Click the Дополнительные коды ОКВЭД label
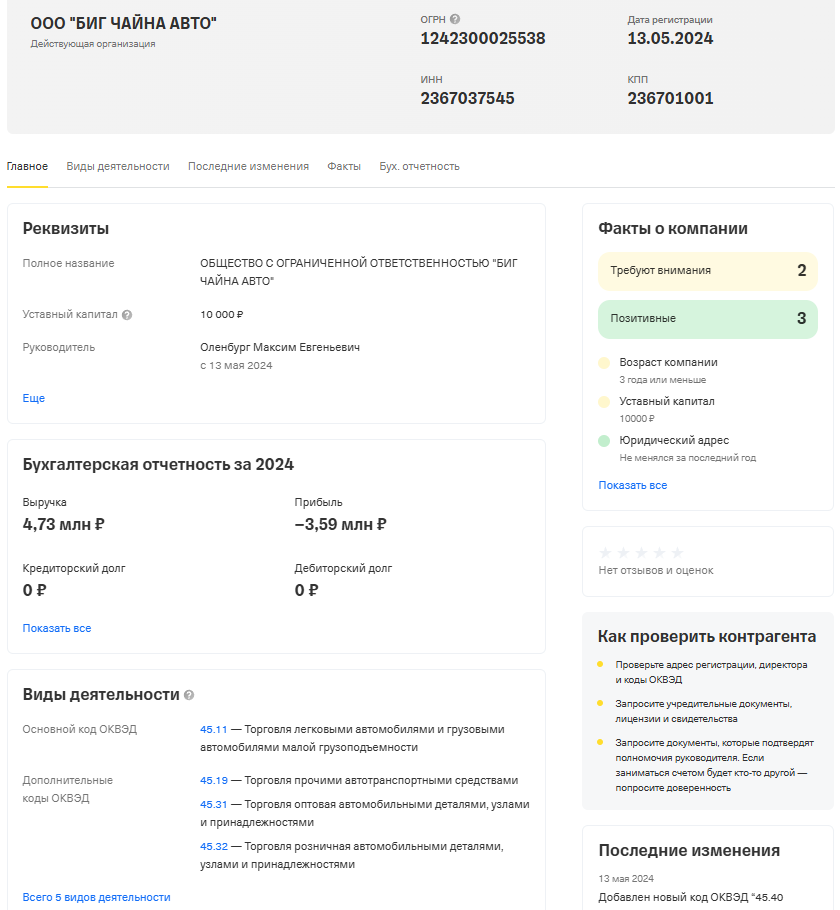 [x=67, y=789]
